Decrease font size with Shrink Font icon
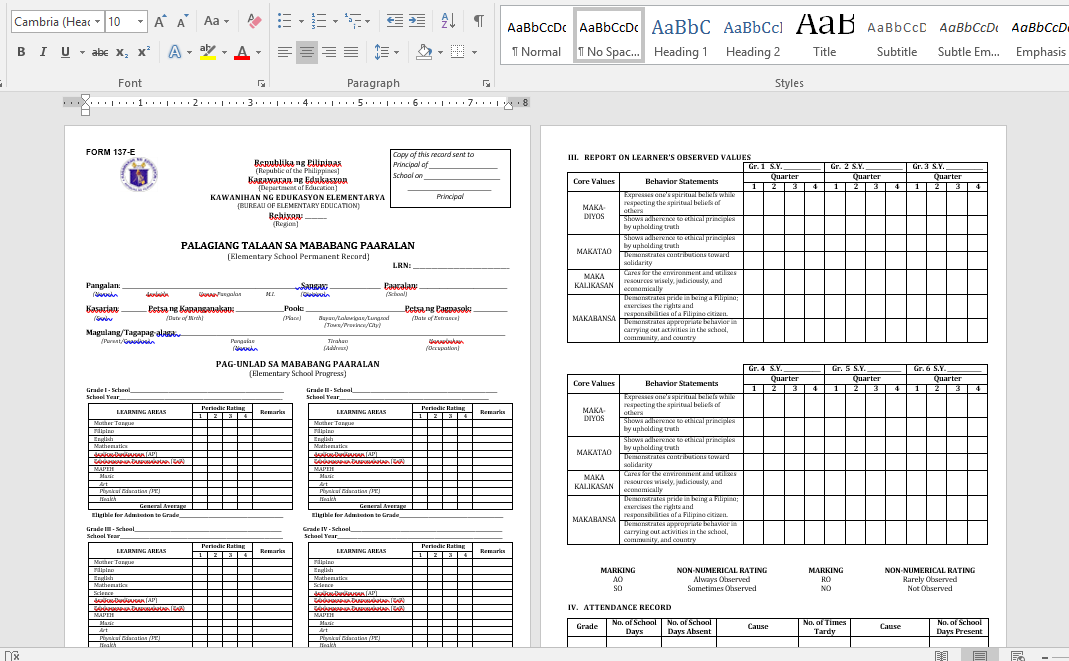Viewport: 1069px width, 661px height. pyautogui.click(x=182, y=22)
